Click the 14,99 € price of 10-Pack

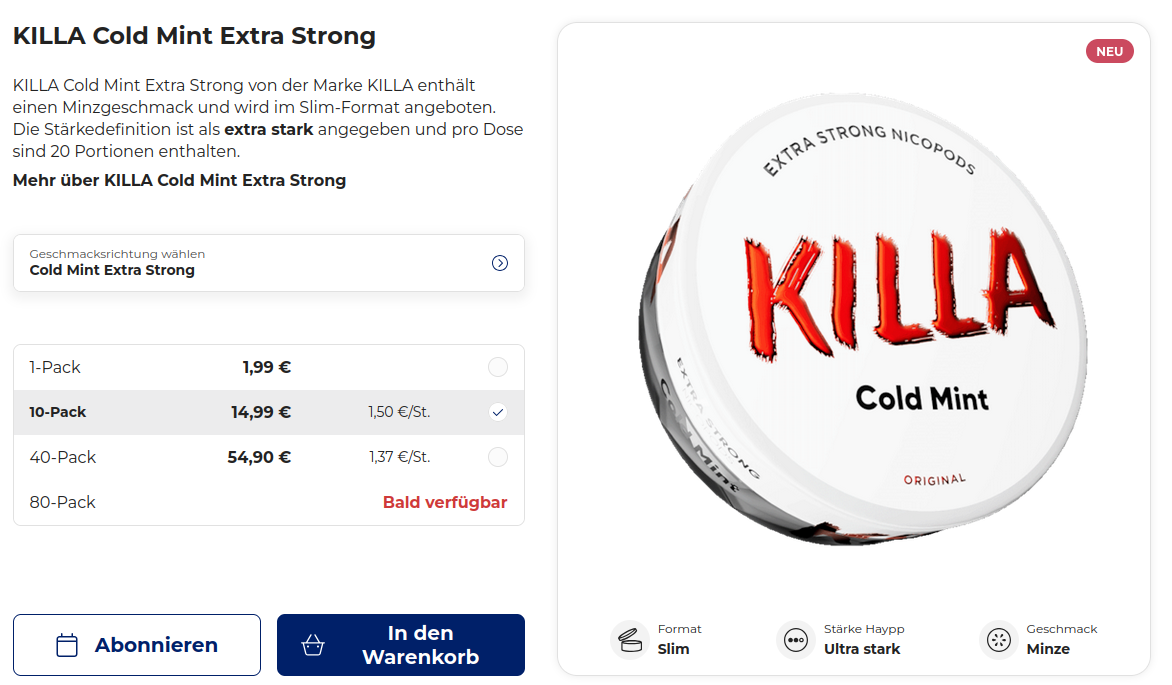click(x=259, y=412)
